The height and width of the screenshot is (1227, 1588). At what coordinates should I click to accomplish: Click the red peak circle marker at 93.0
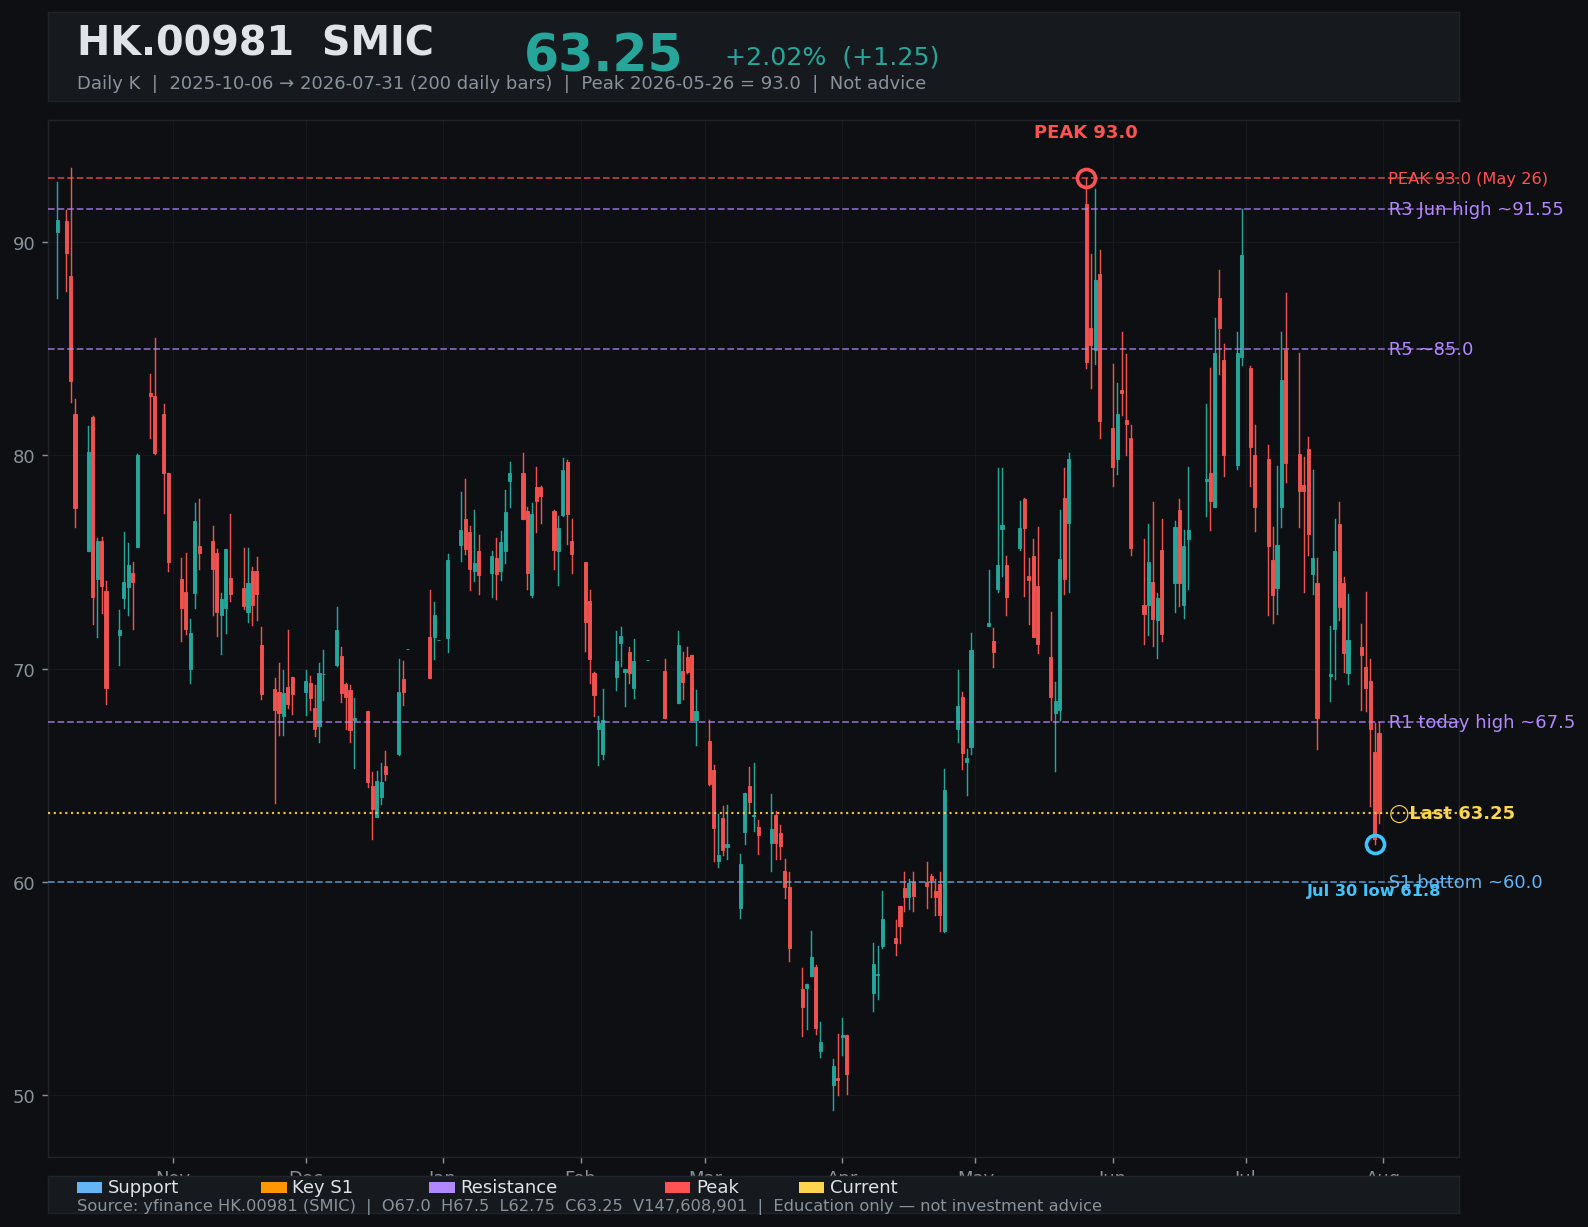coord(1086,179)
